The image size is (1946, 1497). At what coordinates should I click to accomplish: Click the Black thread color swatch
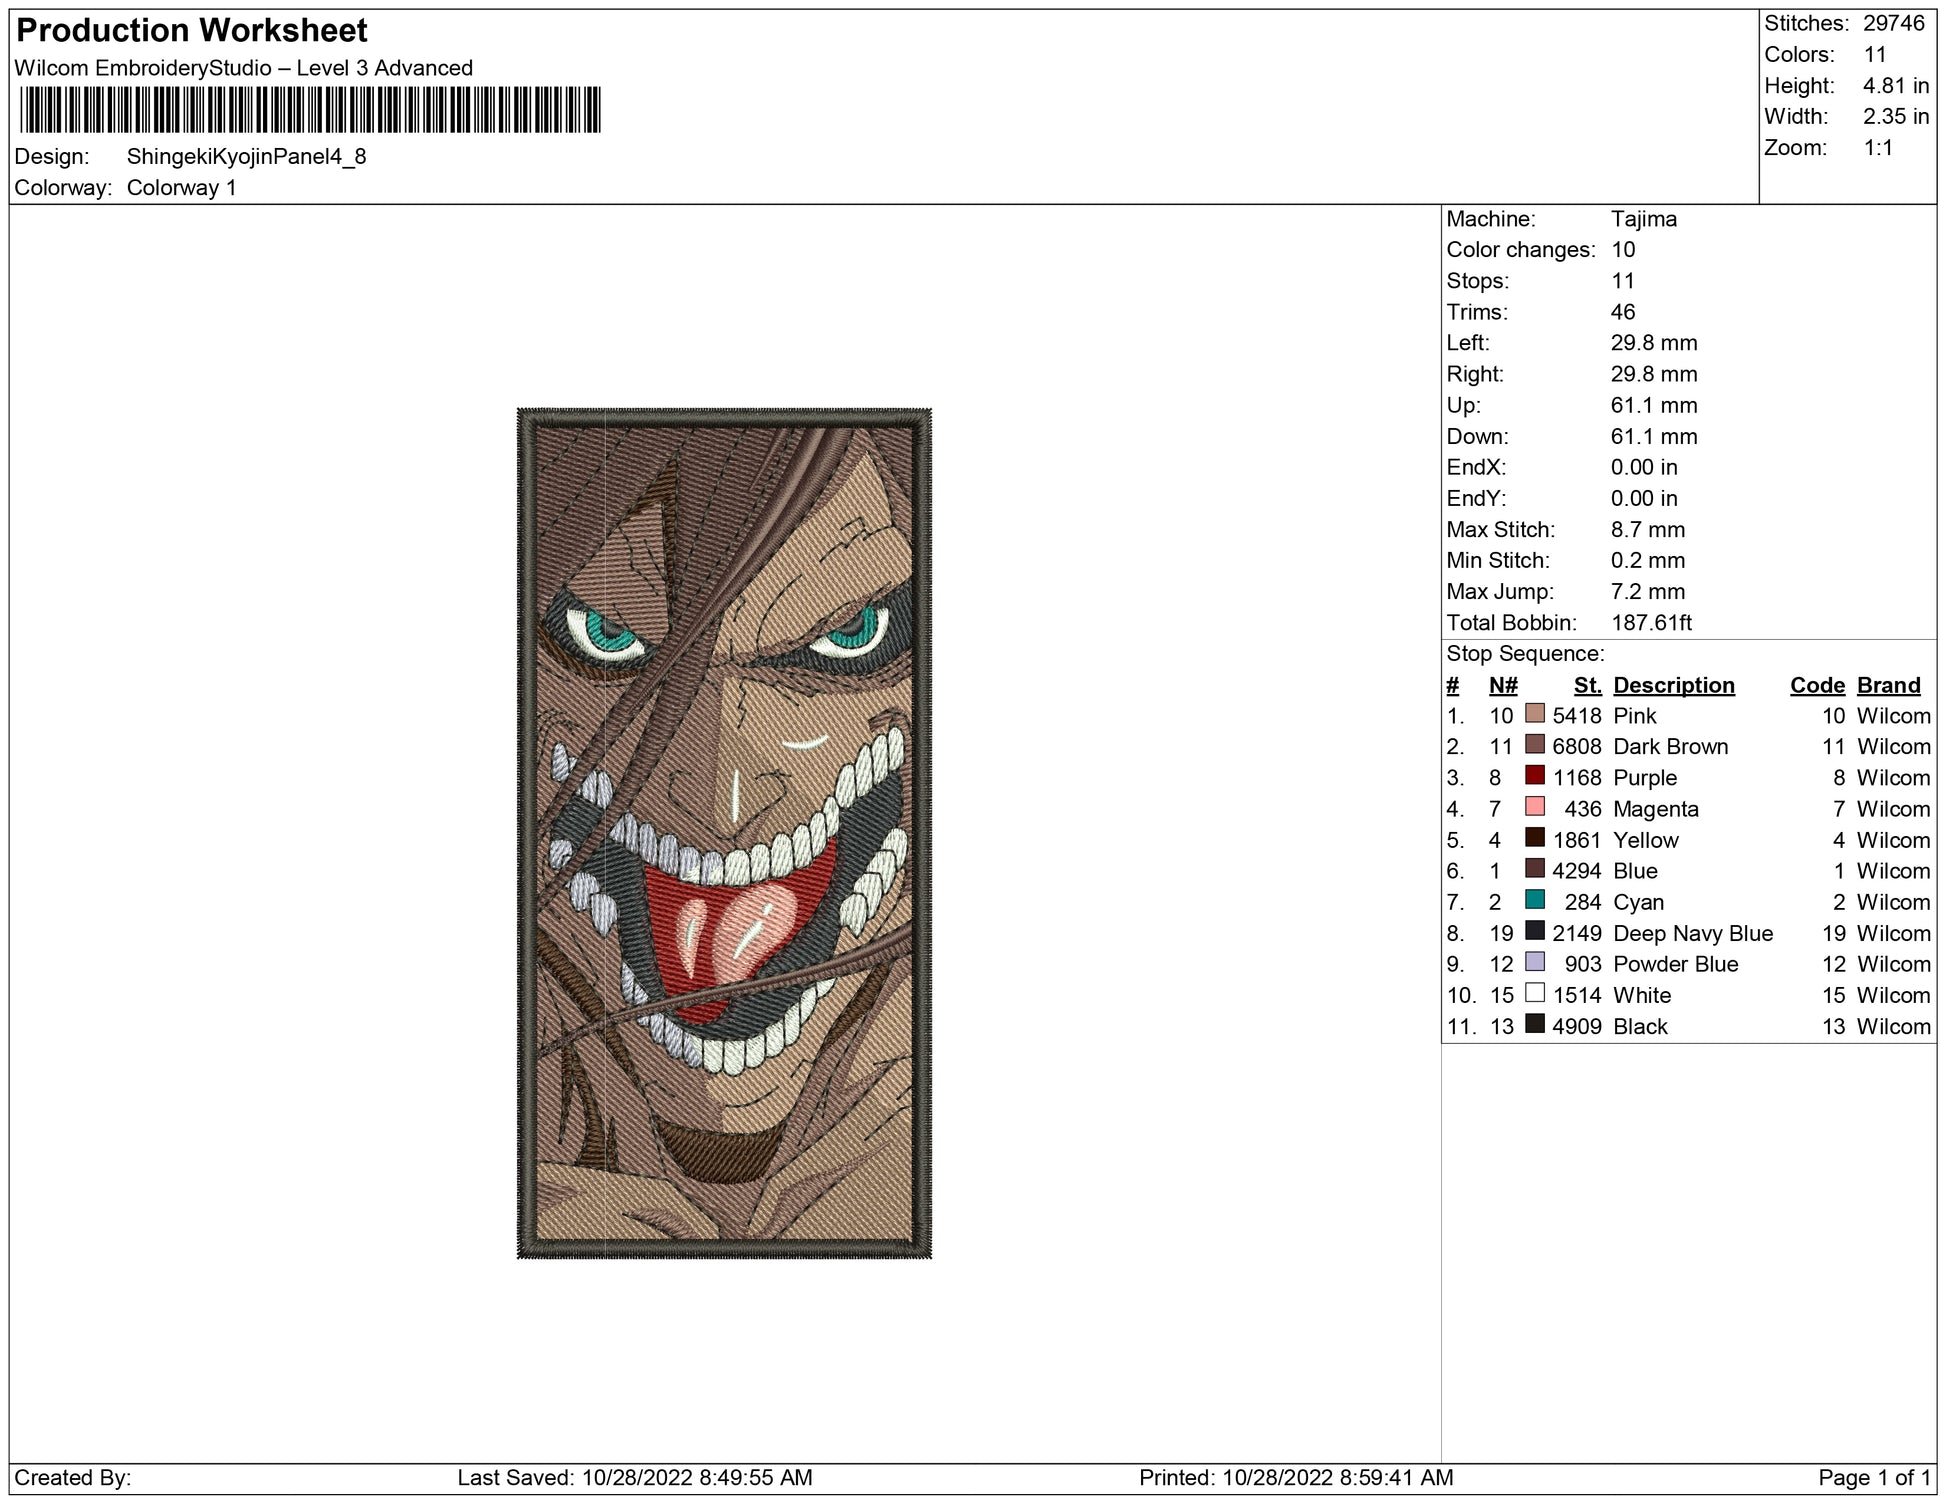click(x=1534, y=1024)
